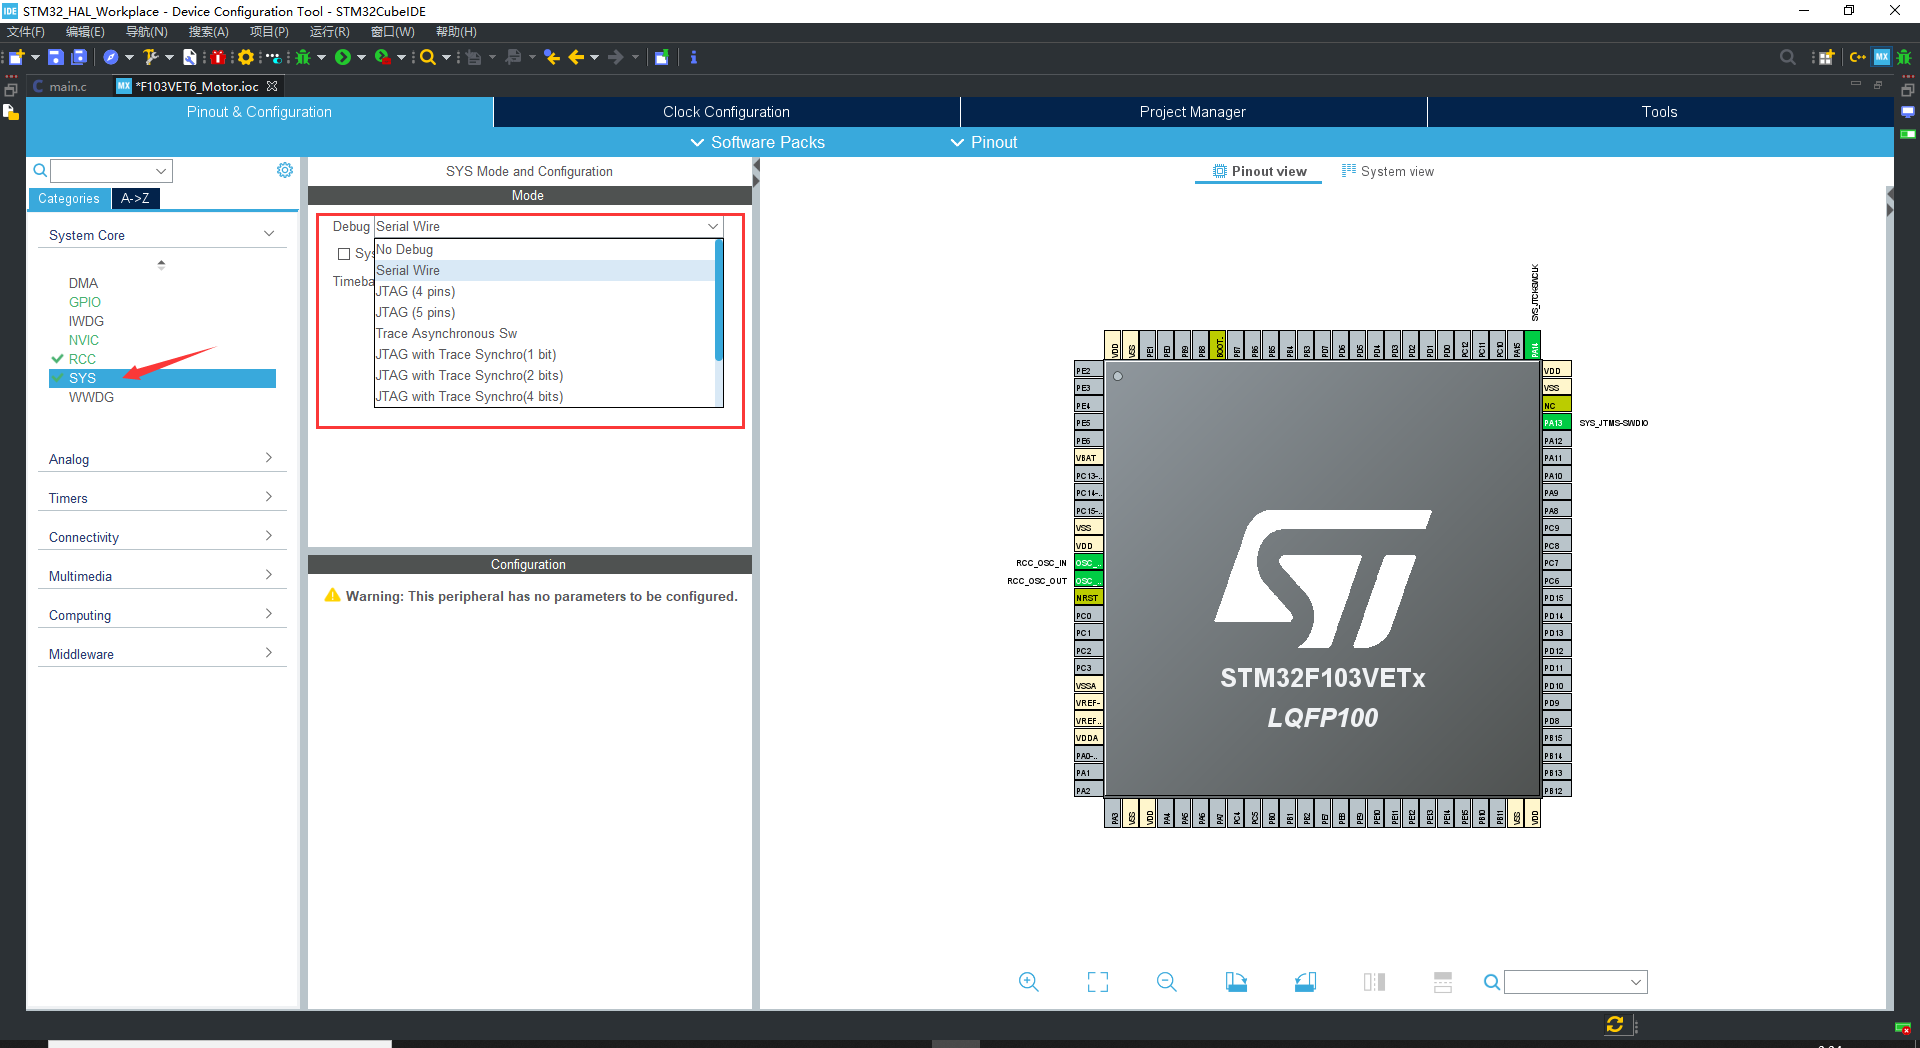Select the yellow NRST pin on the chip
1920x1048 pixels.
point(1088,598)
